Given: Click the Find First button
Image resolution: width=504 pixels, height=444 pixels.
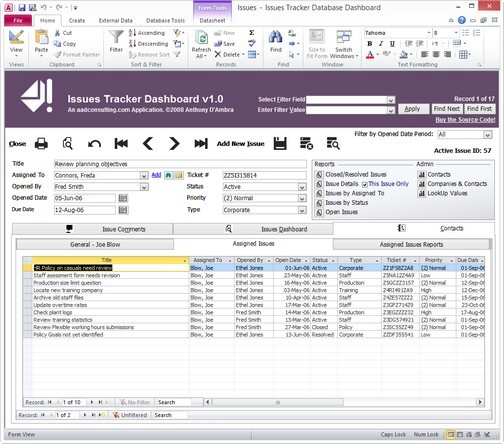Looking at the screenshot, I should 479,109.
